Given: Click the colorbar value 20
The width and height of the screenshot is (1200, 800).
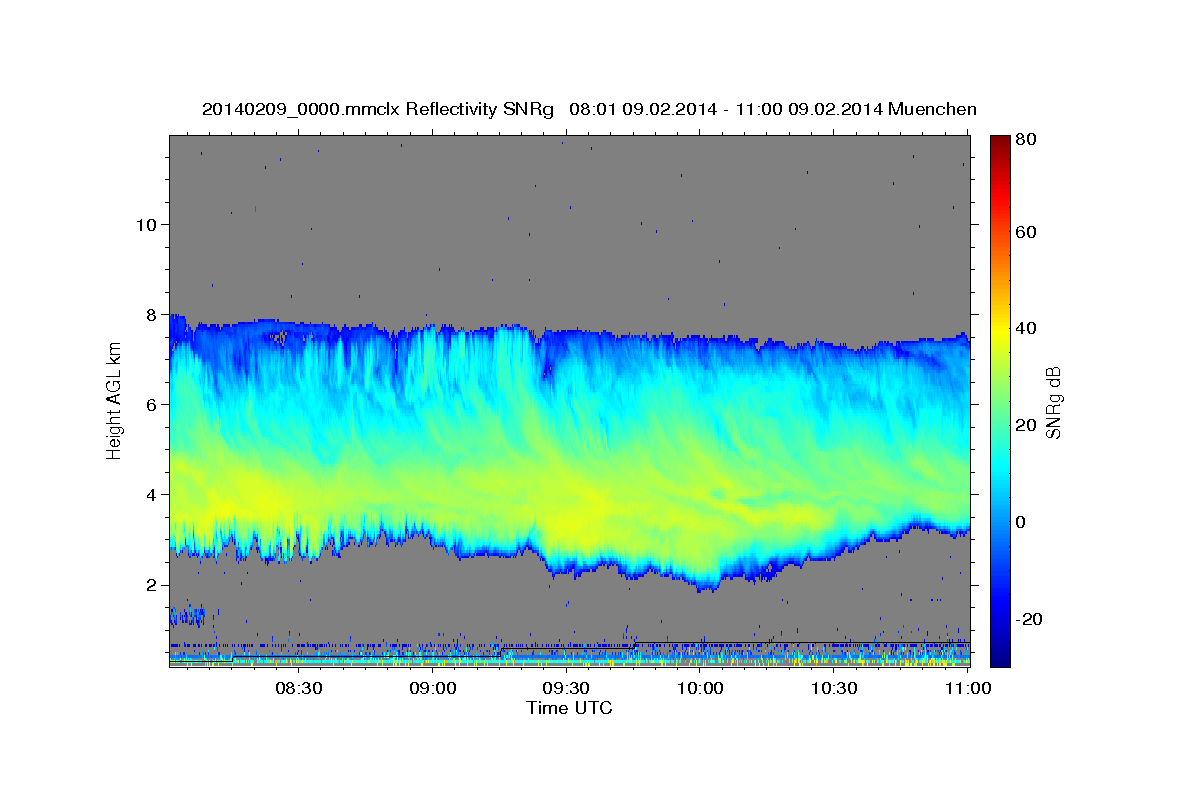Looking at the screenshot, I should tap(1025, 425).
